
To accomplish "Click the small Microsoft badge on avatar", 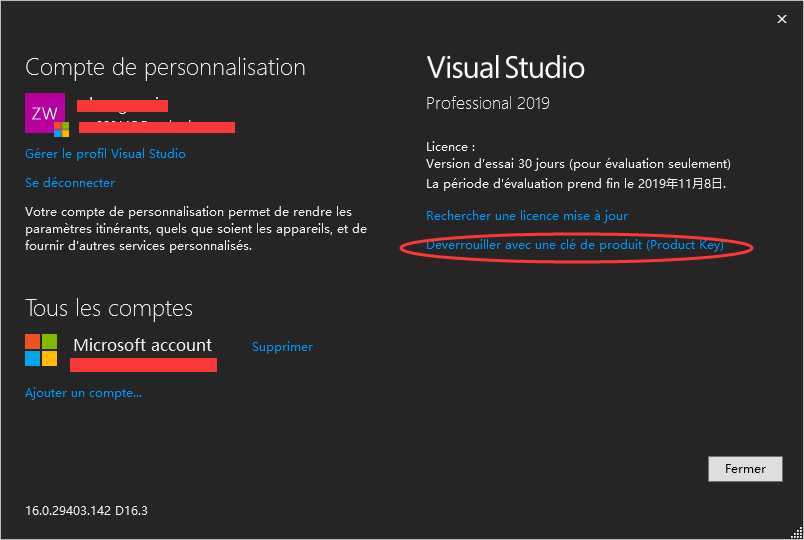I will pos(62,129).
